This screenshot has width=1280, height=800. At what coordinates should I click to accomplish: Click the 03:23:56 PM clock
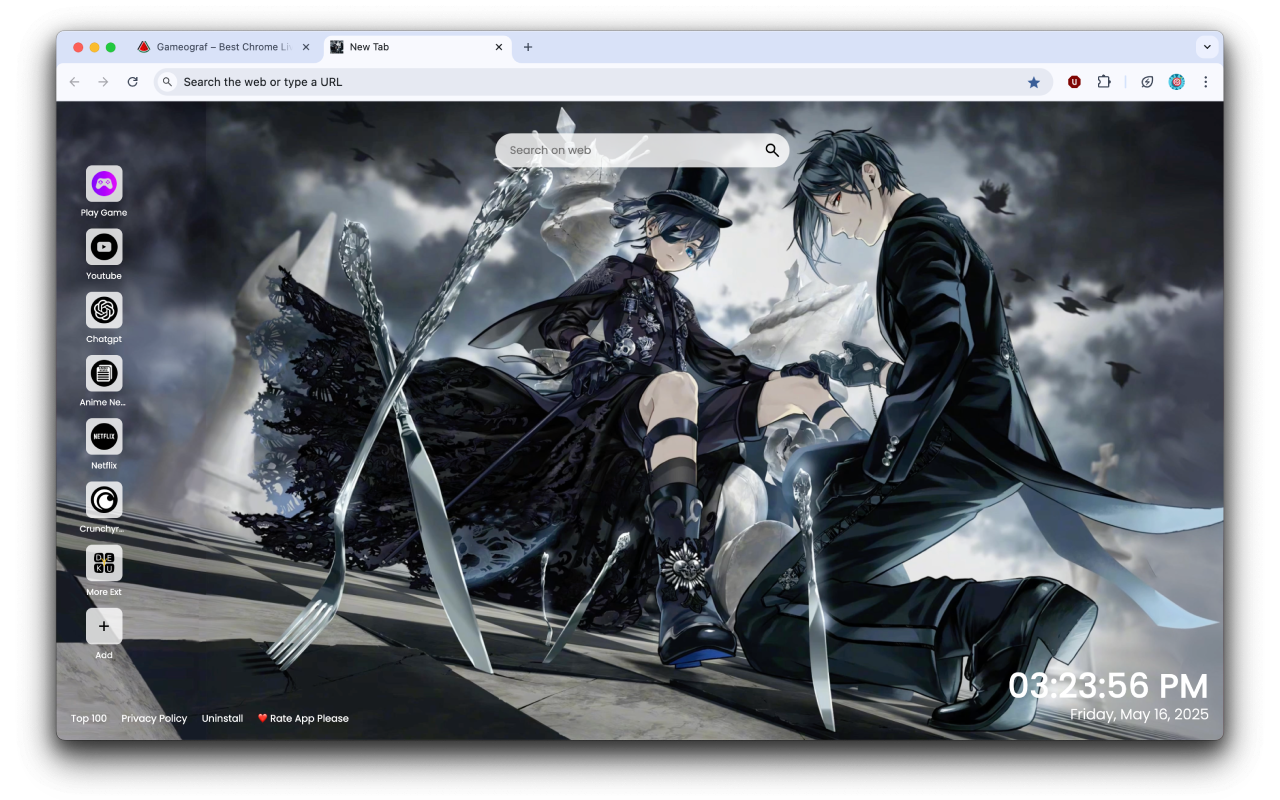pos(1108,686)
